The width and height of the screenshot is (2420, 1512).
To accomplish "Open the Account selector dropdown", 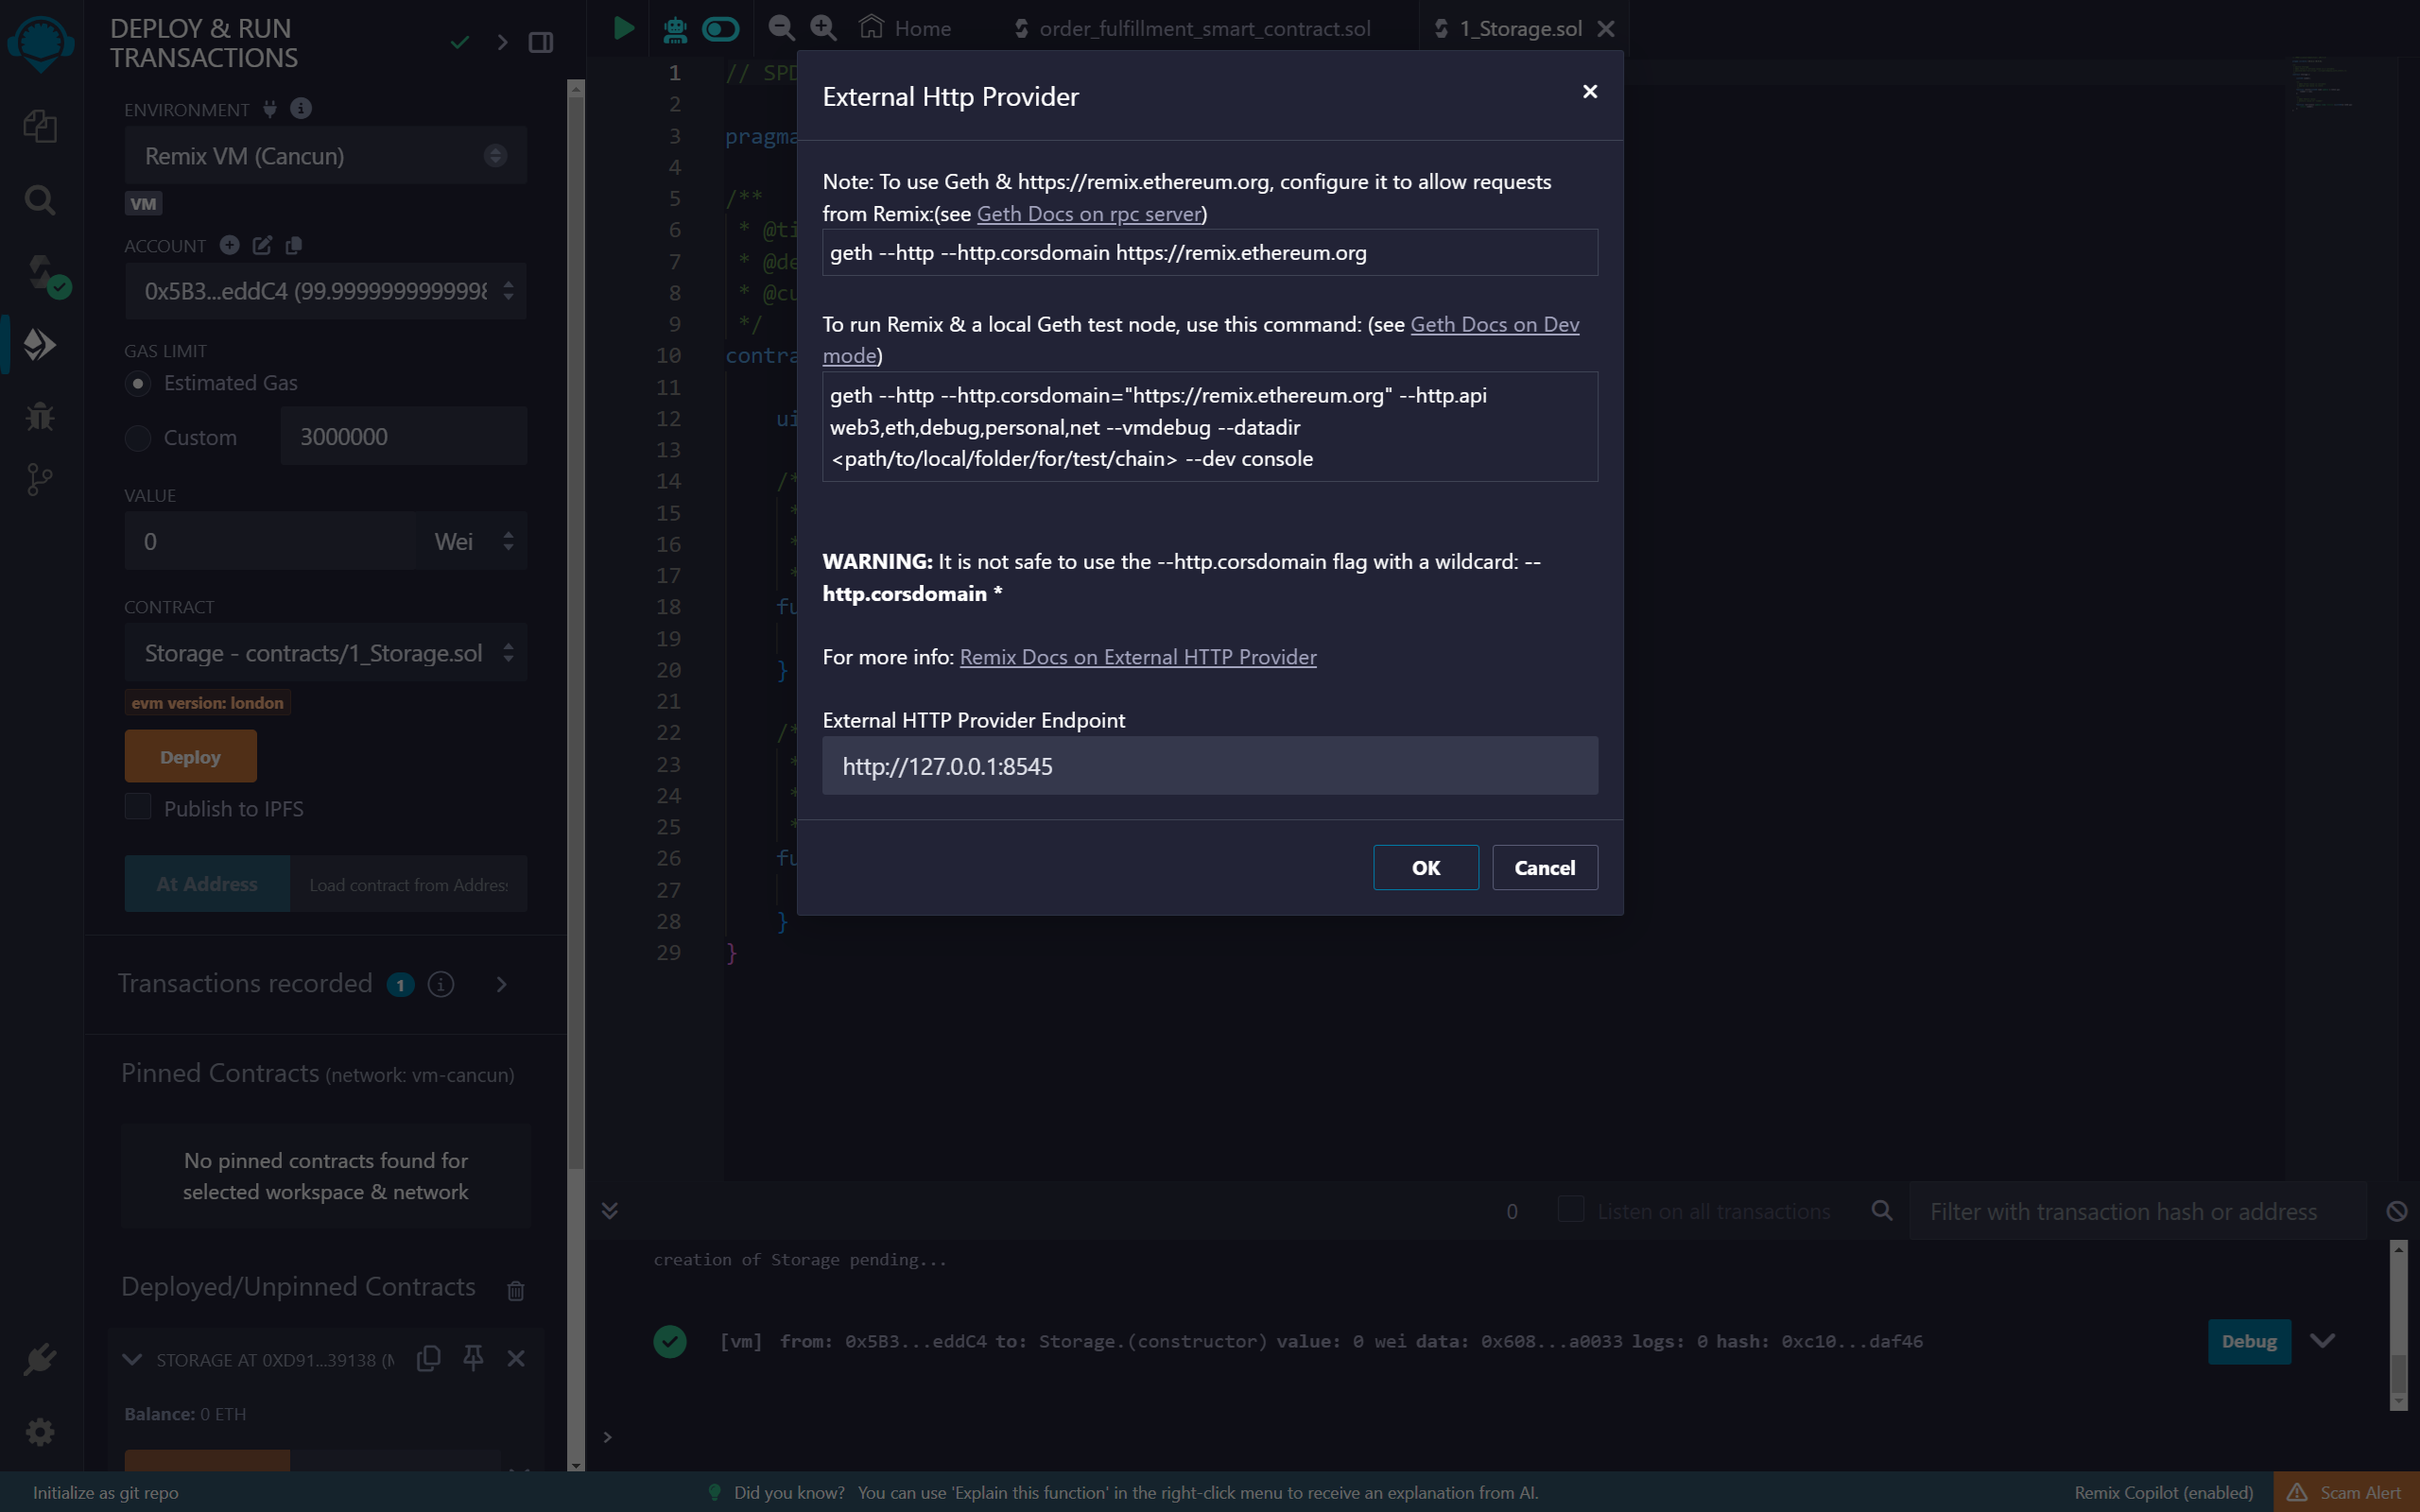I will [x=325, y=291].
